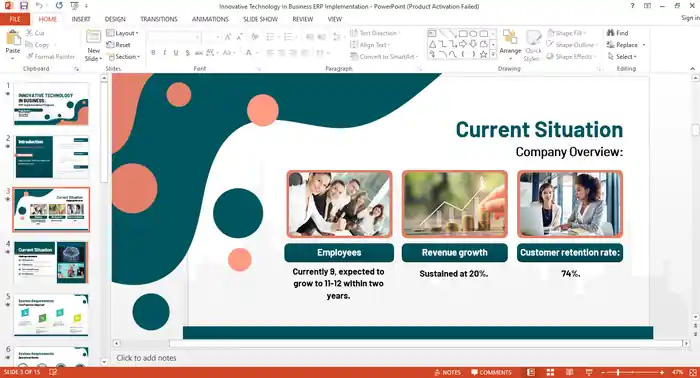The height and width of the screenshot is (378, 700).
Task: Click Reset slide button
Action: coord(119,45)
